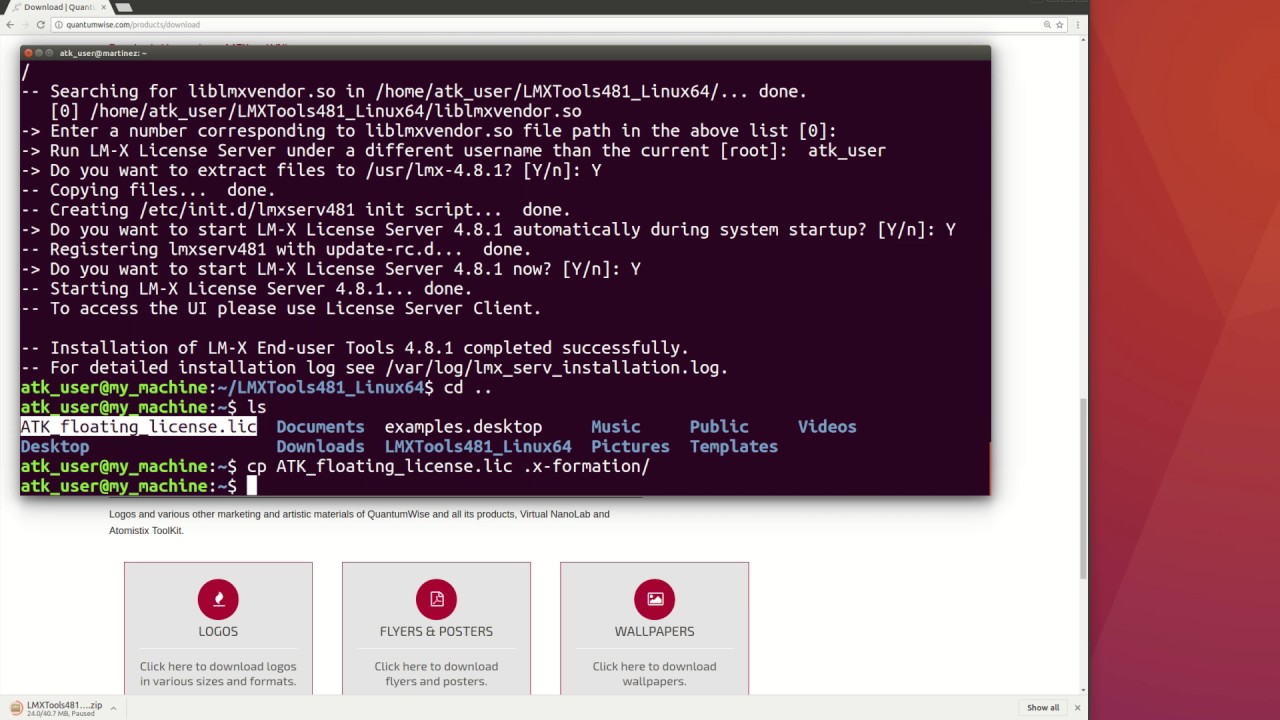Click Pictures in the ls output

pos(630,447)
